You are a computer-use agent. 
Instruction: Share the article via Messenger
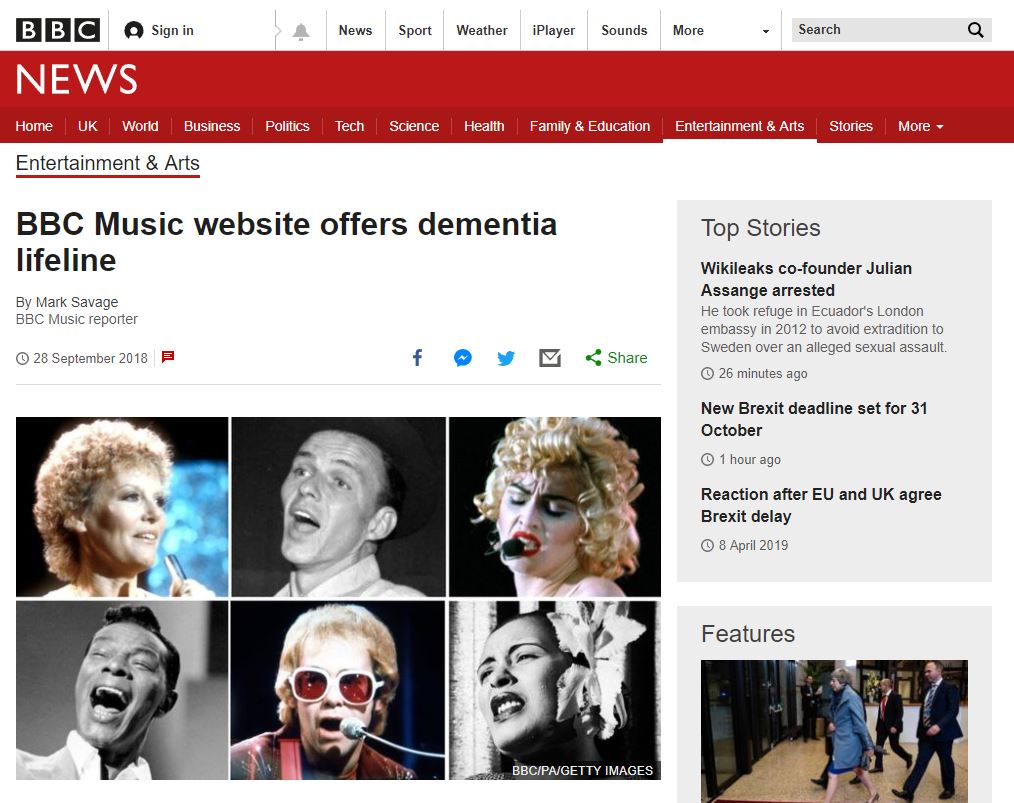[462, 358]
